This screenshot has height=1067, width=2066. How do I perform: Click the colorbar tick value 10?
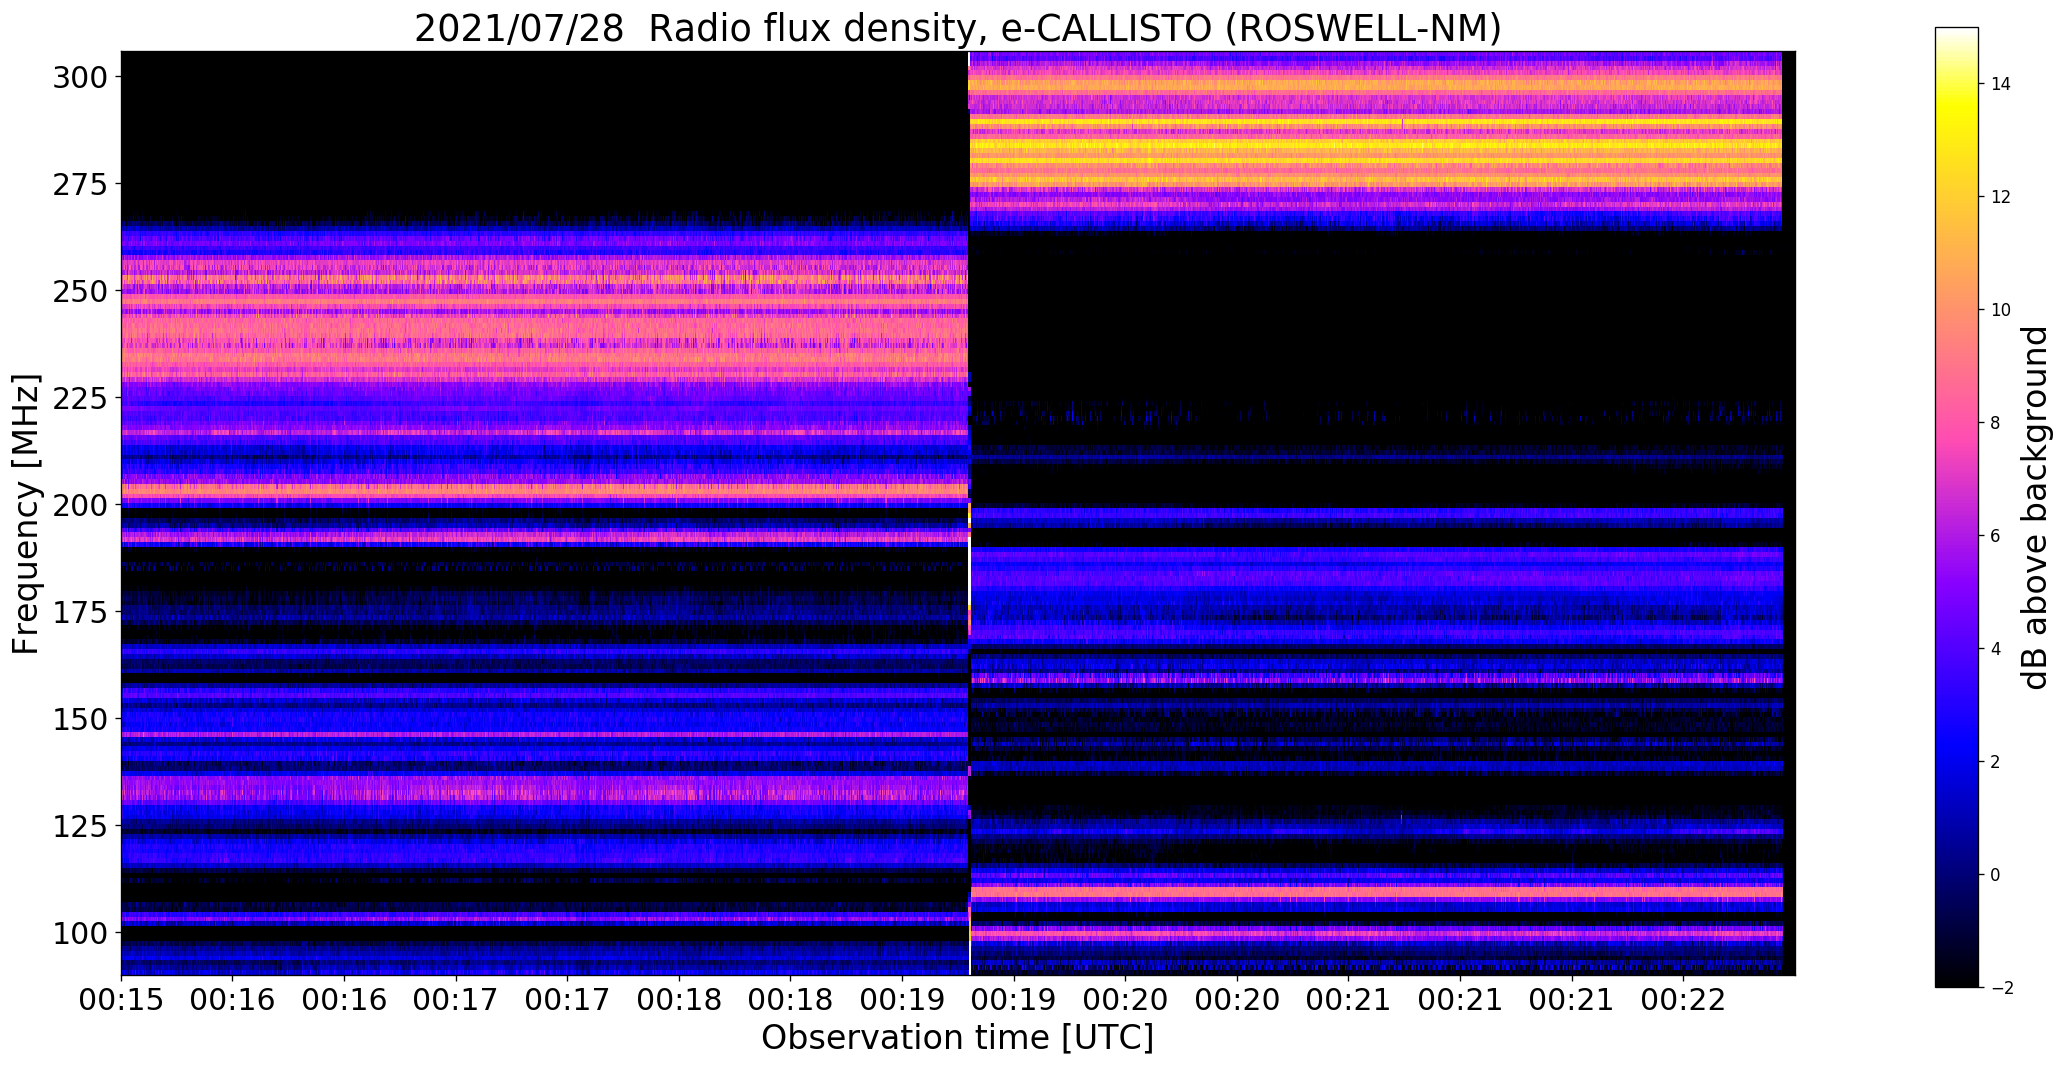pyautogui.click(x=2001, y=310)
